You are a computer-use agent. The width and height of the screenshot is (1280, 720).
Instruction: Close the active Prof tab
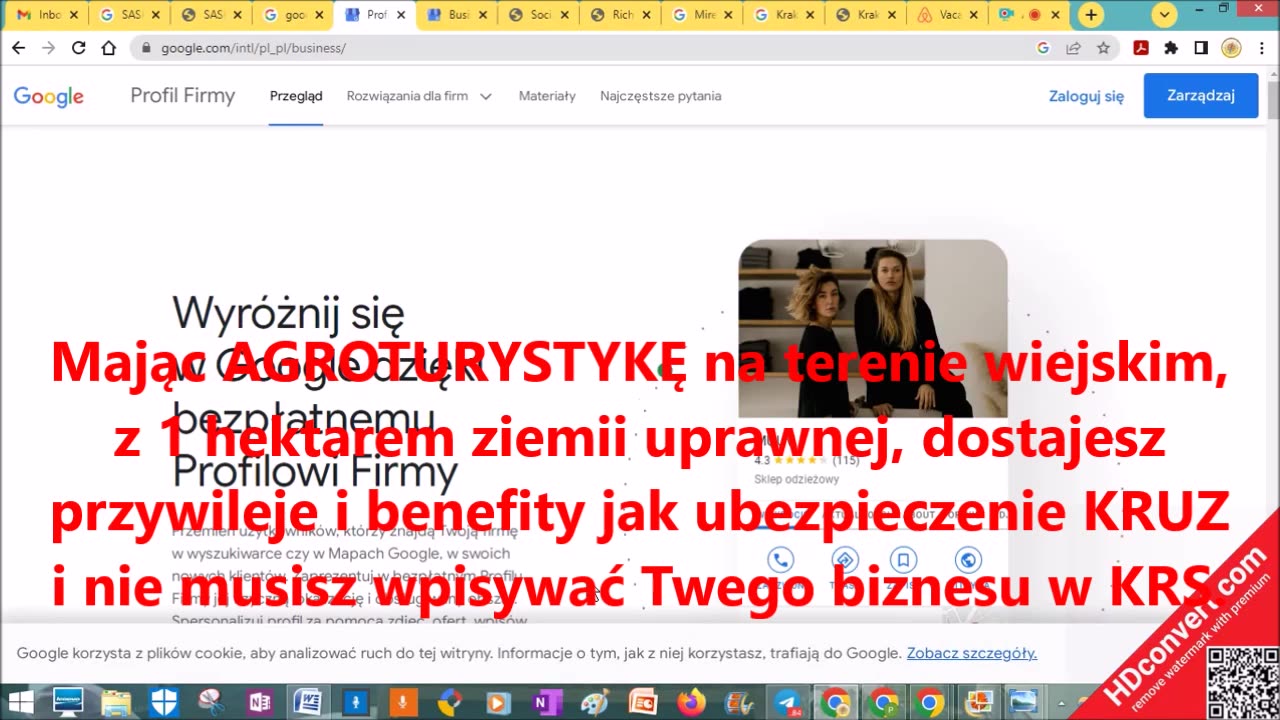point(401,15)
